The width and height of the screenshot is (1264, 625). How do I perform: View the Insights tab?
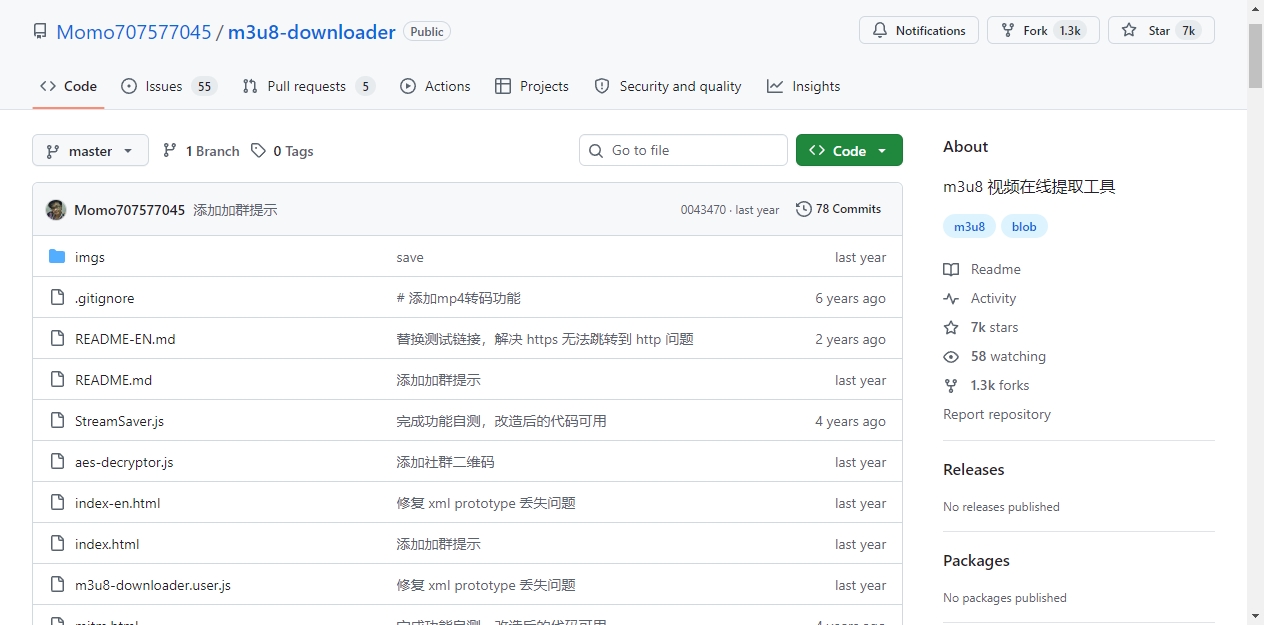803,86
